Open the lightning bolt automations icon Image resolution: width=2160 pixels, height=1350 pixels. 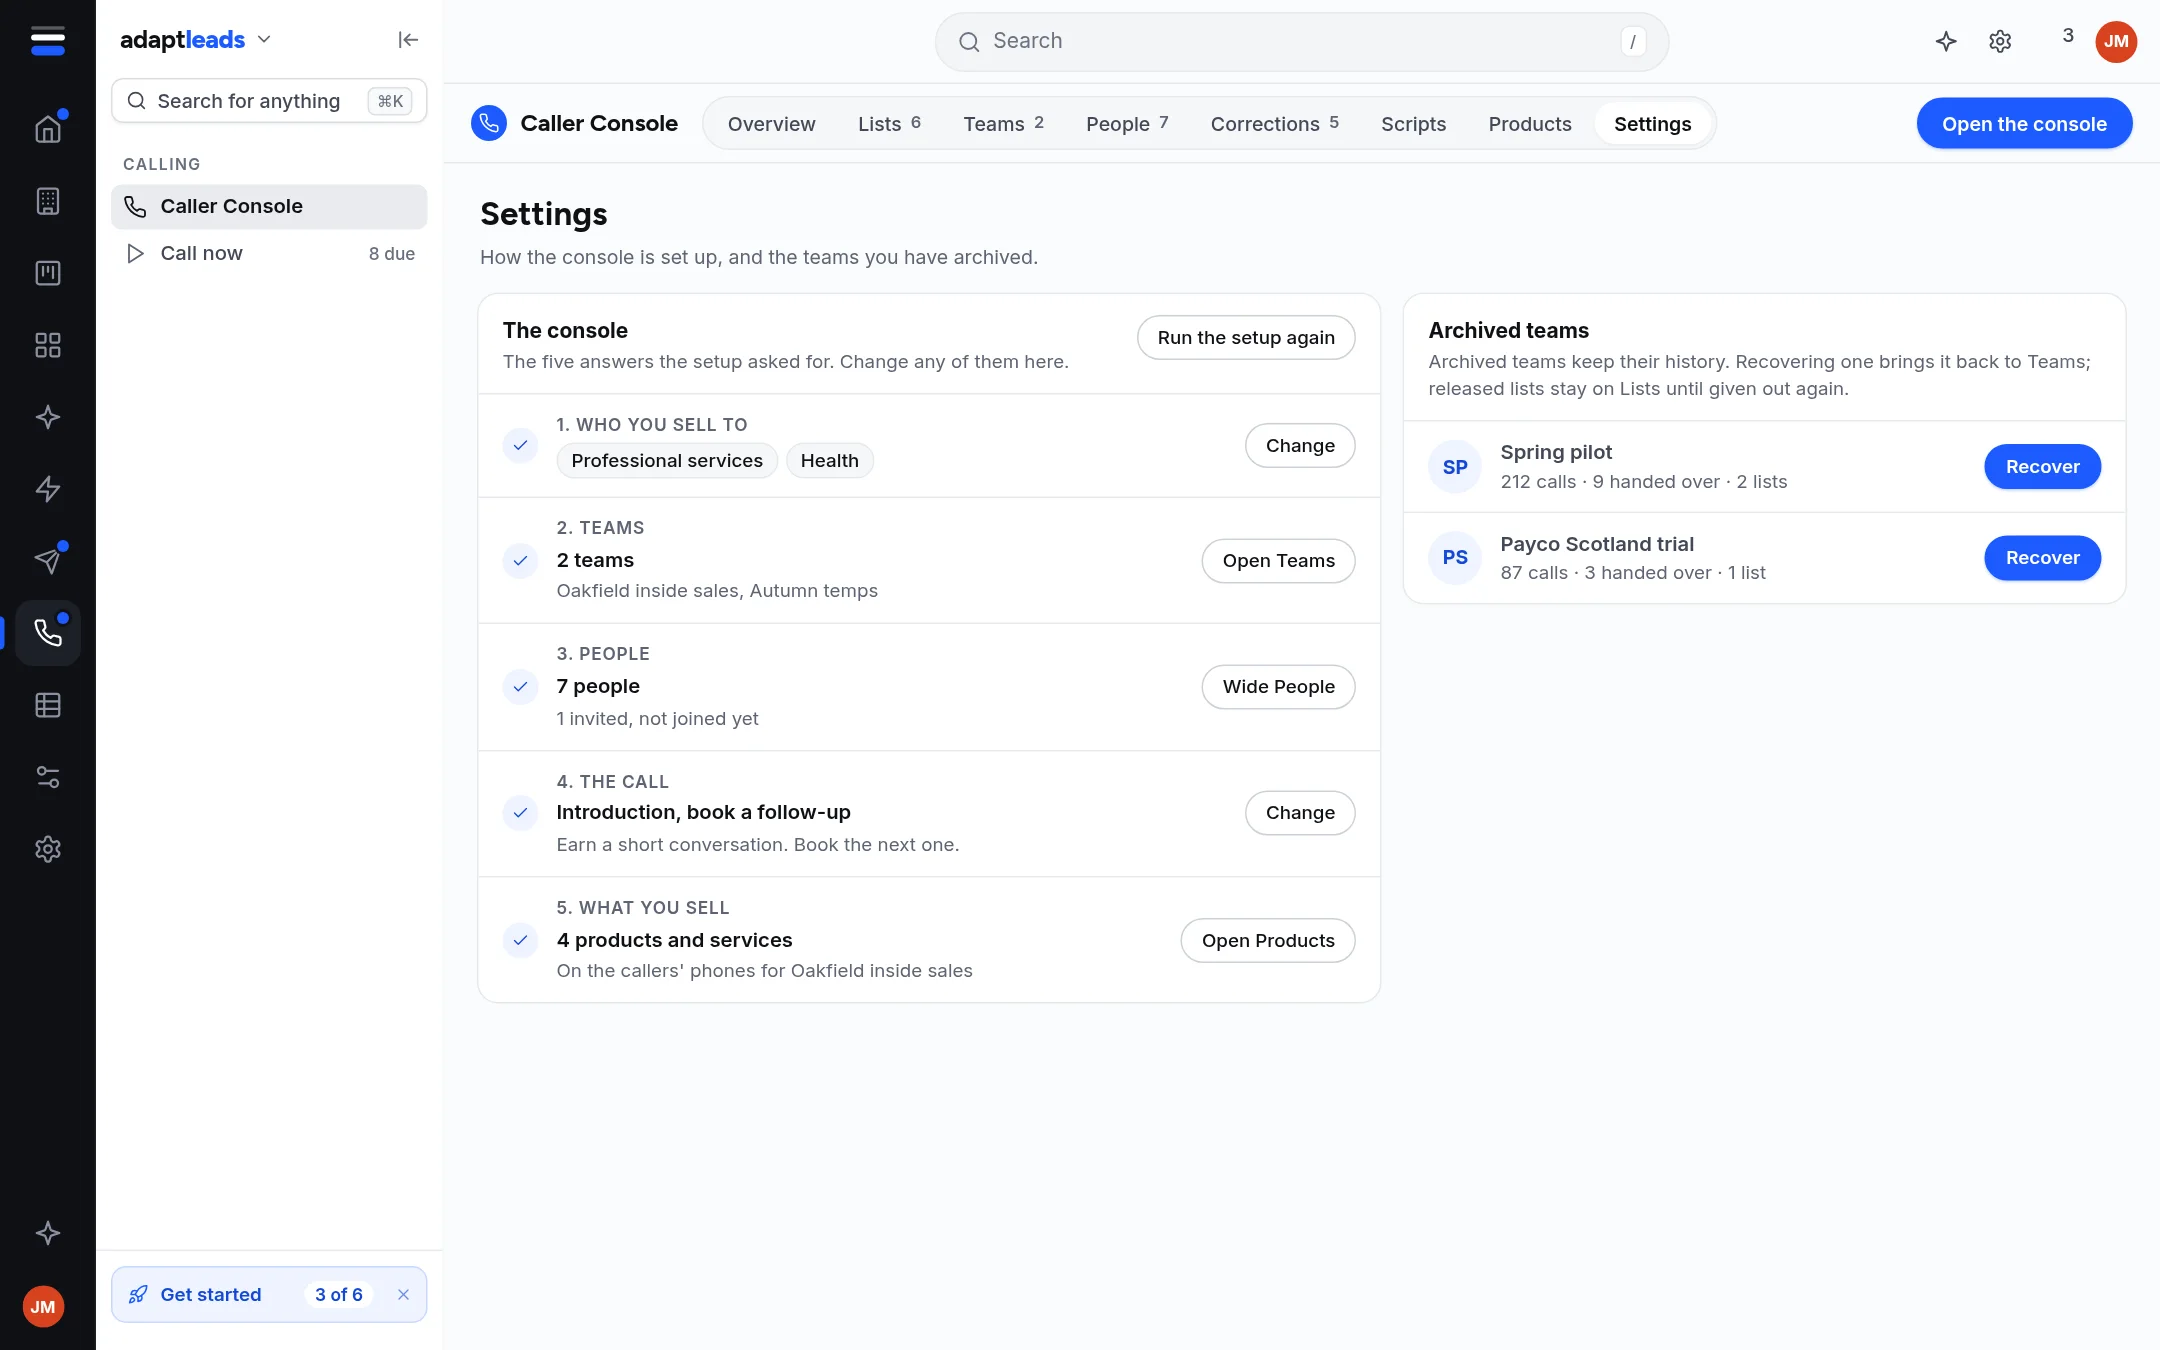[47, 489]
